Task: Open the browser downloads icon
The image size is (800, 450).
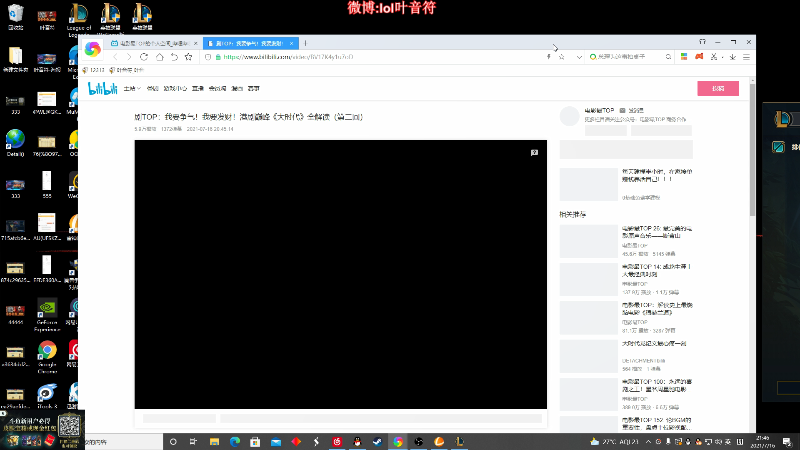Action: point(733,57)
